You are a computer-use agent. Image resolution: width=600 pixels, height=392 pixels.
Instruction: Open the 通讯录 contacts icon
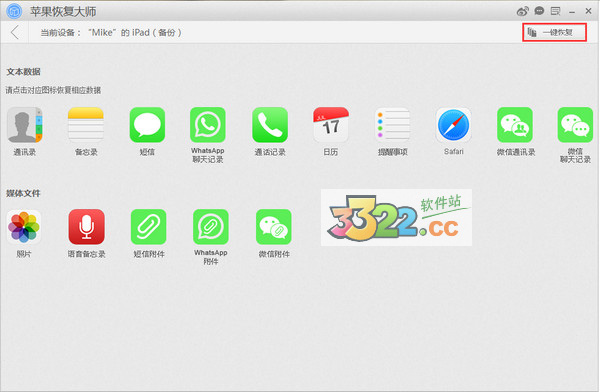24,125
